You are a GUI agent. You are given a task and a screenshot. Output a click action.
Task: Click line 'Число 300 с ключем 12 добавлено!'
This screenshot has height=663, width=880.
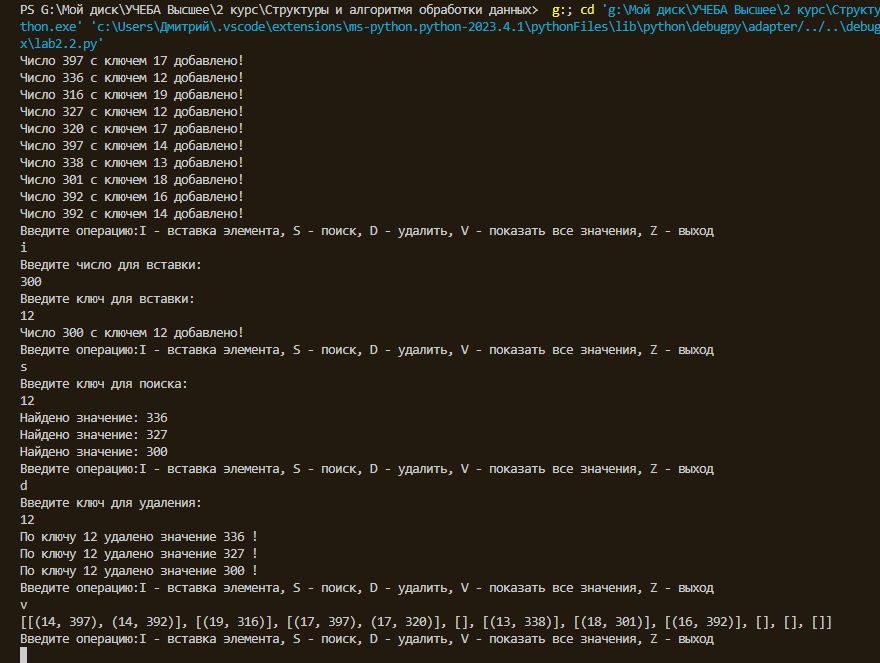pos(132,333)
